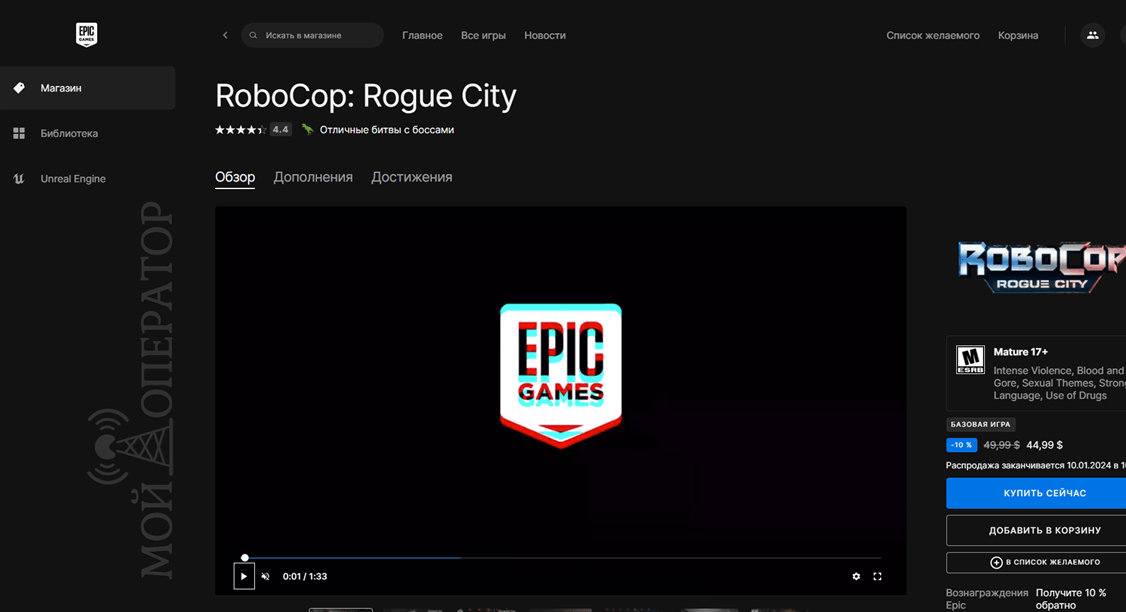Viewport: 1126px width, 612px height.
Task: Click Отличные битвы с боссами tag text
Action: 386,130
